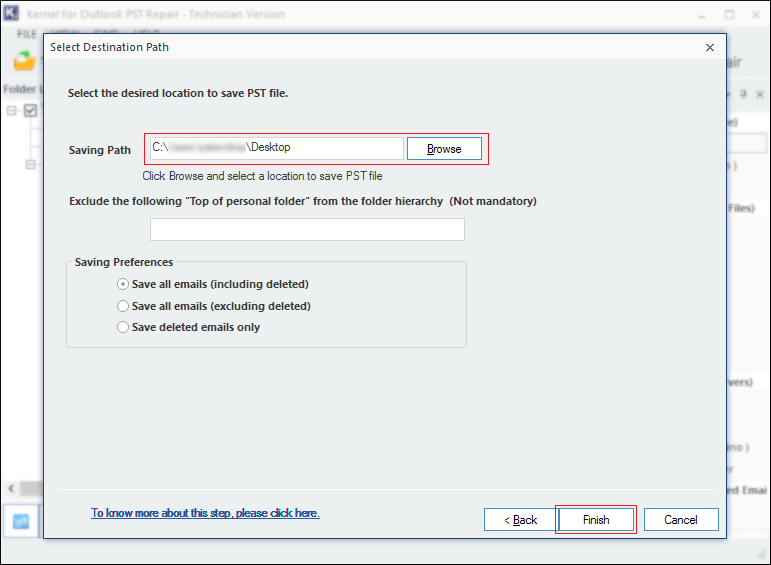The image size is (771, 565).
Task: Open the 'To know more about this step' link
Action: (205, 513)
